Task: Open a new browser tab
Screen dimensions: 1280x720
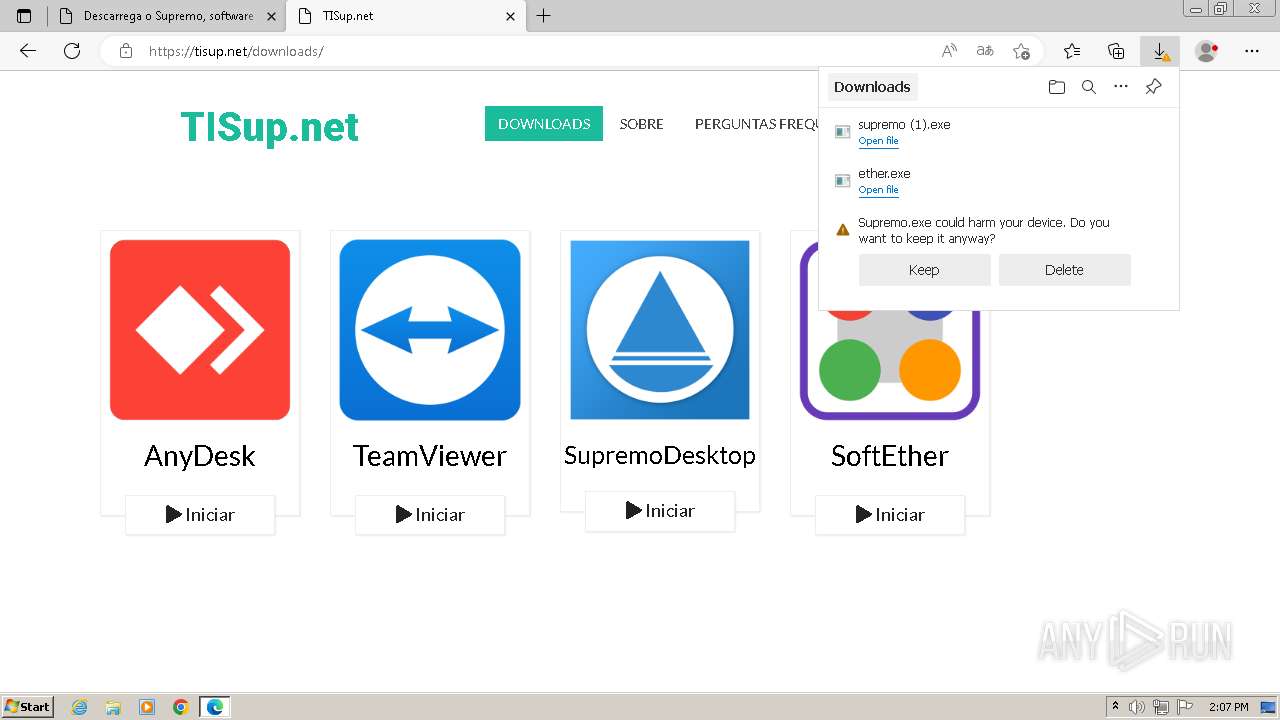Action: 543,16
